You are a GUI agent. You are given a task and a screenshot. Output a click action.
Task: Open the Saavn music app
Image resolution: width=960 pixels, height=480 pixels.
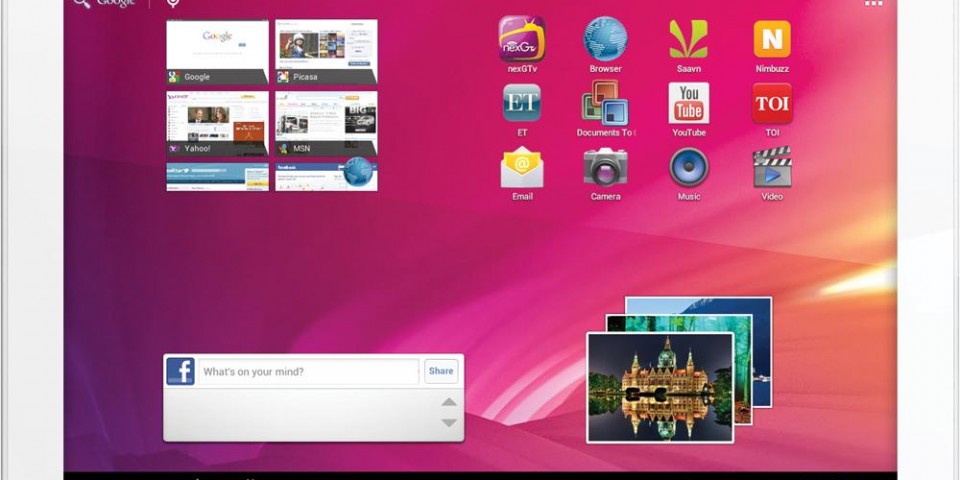688,40
